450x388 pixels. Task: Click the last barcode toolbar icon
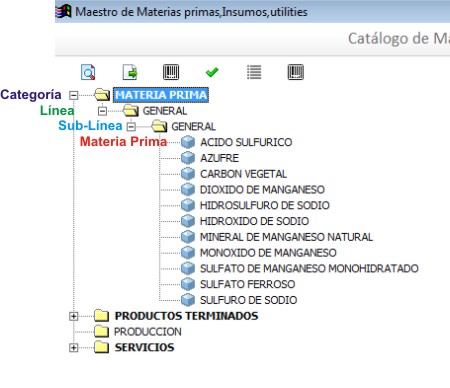296,72
